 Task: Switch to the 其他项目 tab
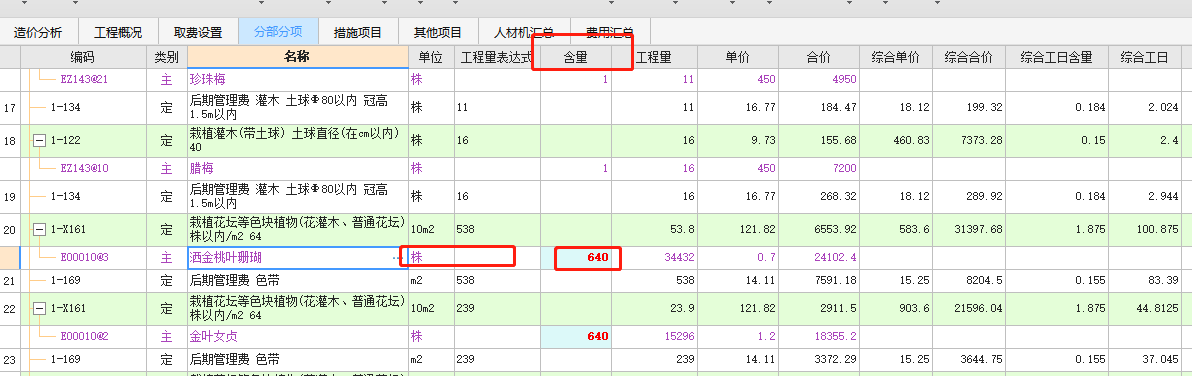coord(438,33)
